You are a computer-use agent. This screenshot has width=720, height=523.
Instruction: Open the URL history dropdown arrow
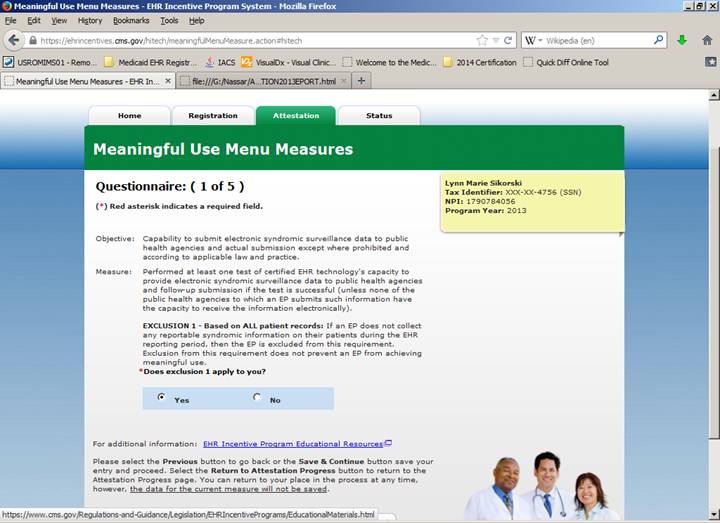(495, 41)
